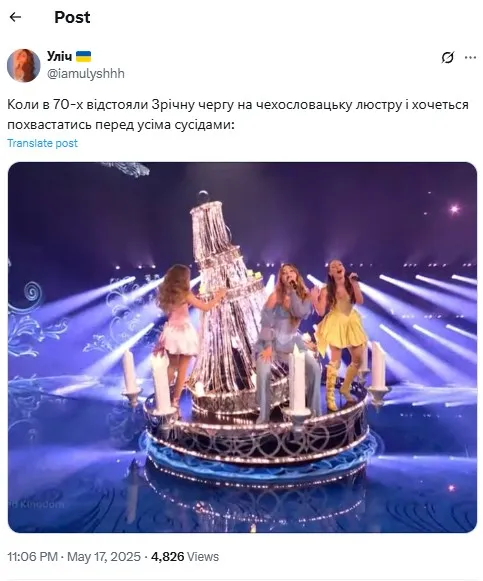The image size is (483, 581).
Task: Click the 'Post' header title
Action: pos(72,17)
